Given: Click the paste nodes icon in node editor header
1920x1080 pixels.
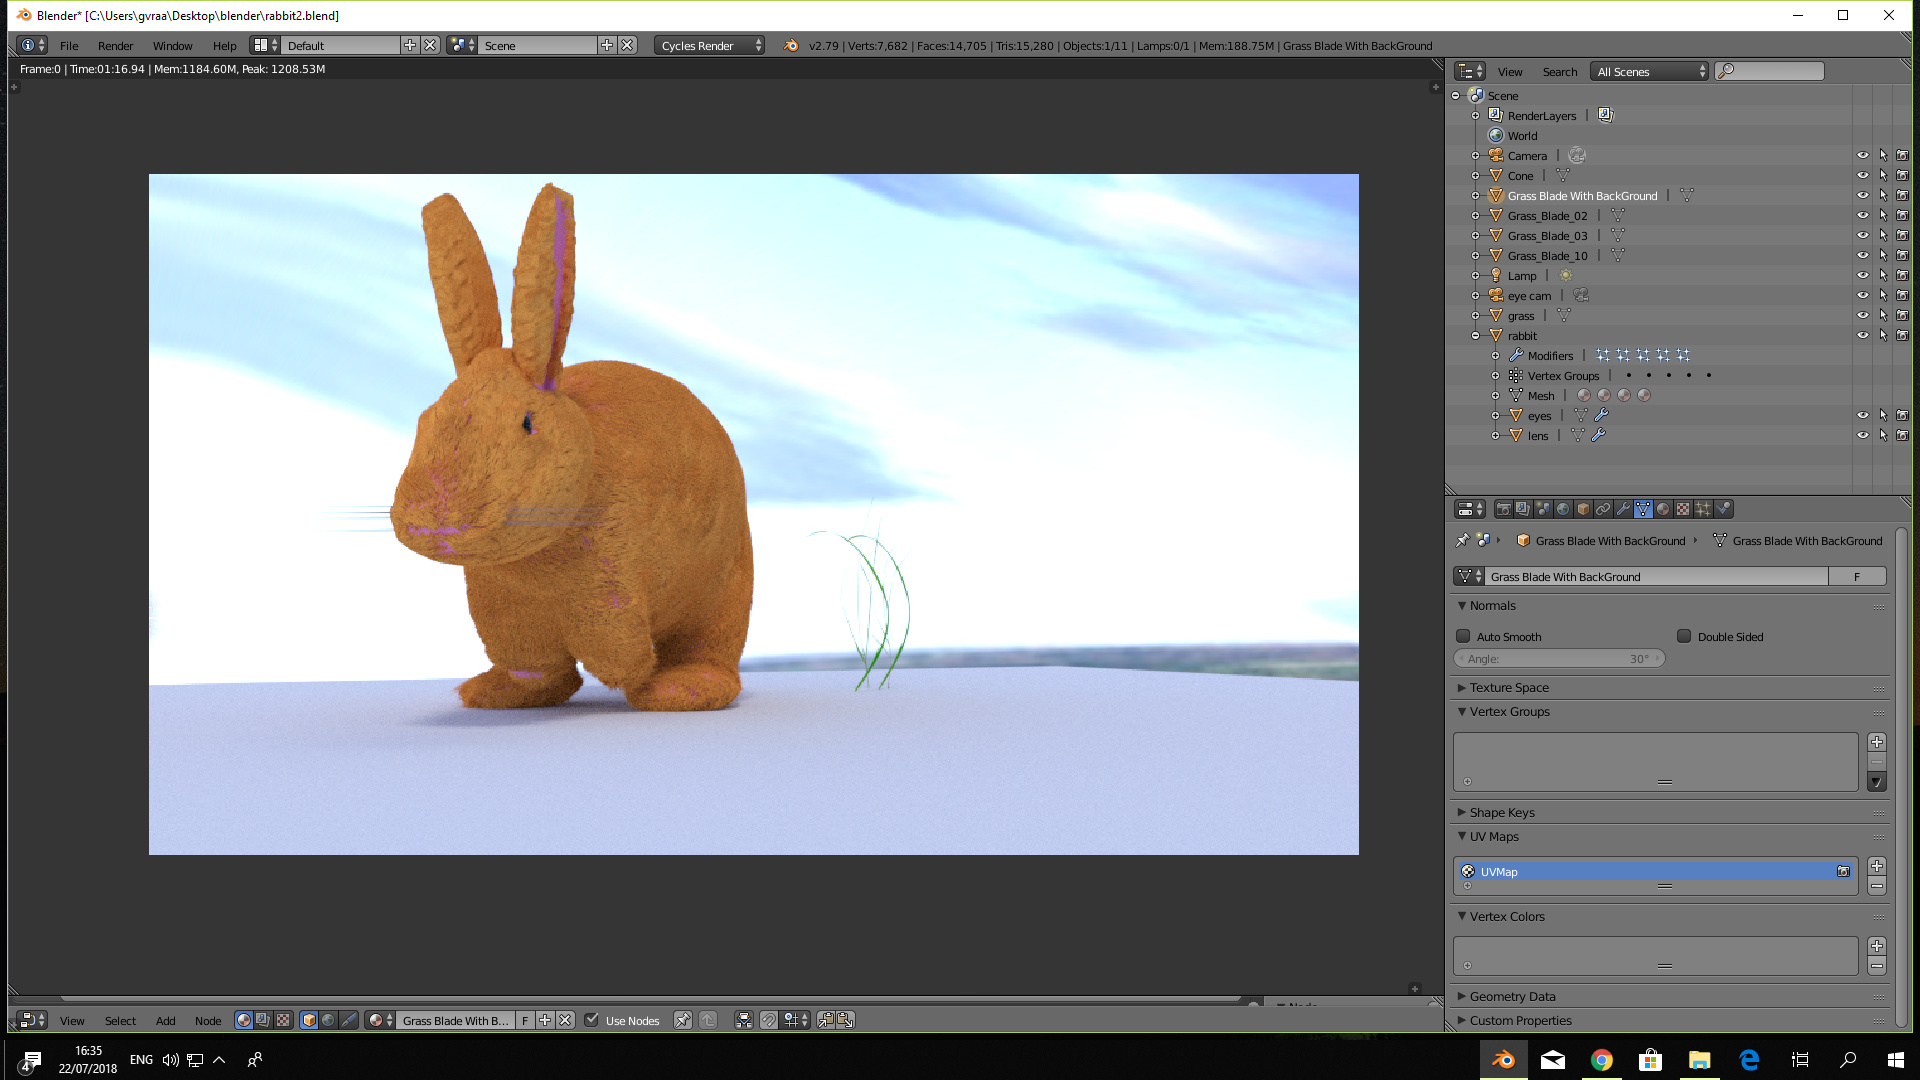Looking at the screenshot, I should tap(845, 1020).
